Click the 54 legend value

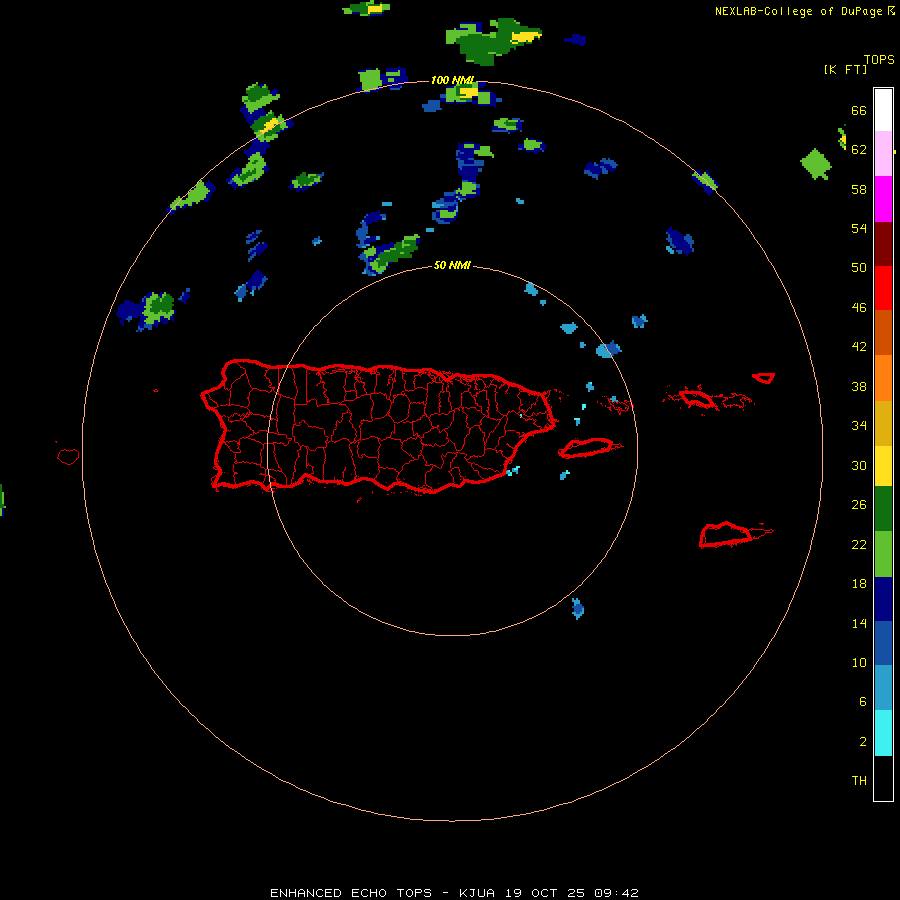click(859, 228)
